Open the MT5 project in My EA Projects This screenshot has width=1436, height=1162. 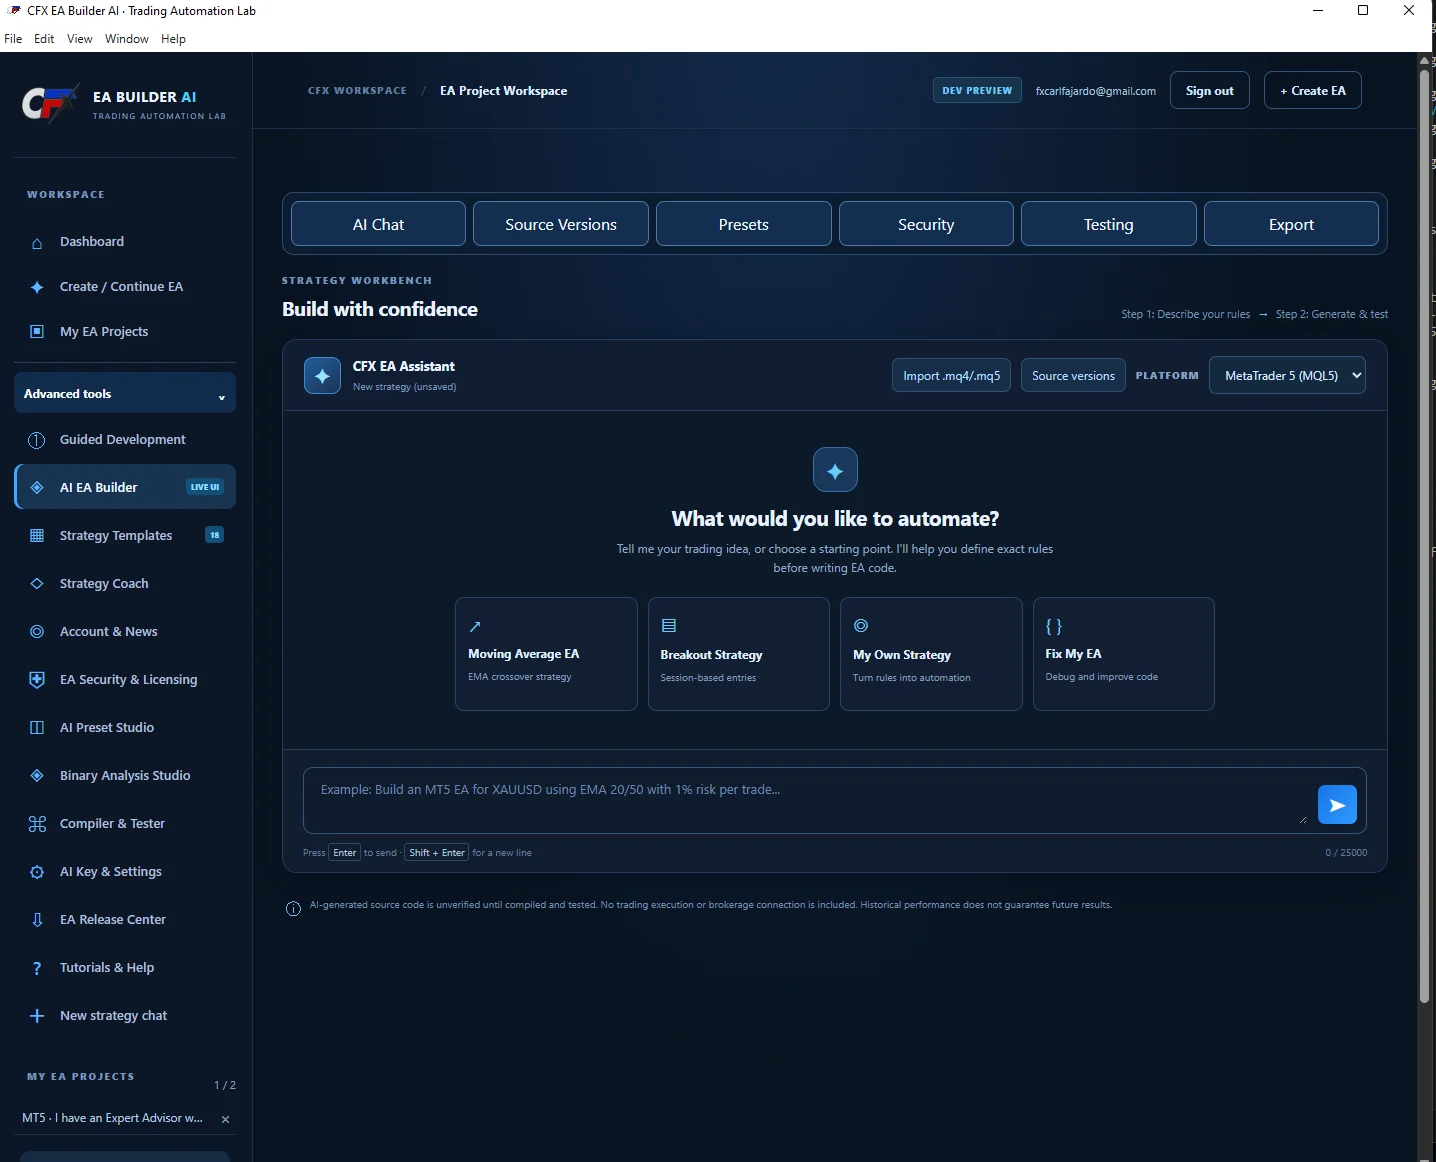pos(112,1118)
